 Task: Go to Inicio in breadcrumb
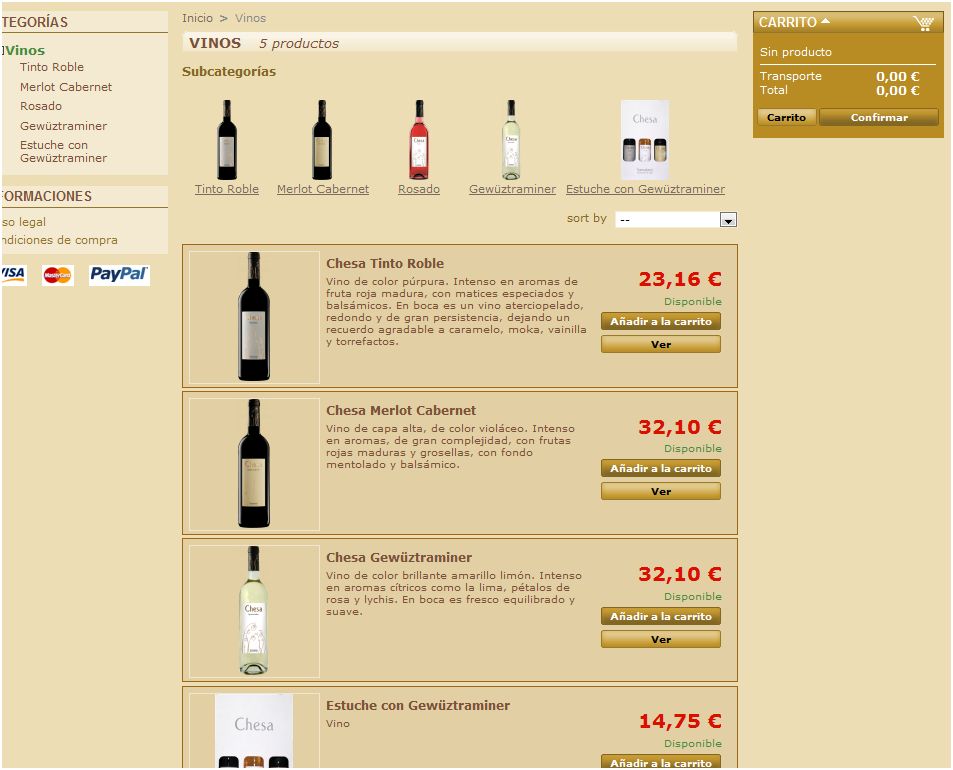[198, 18]
